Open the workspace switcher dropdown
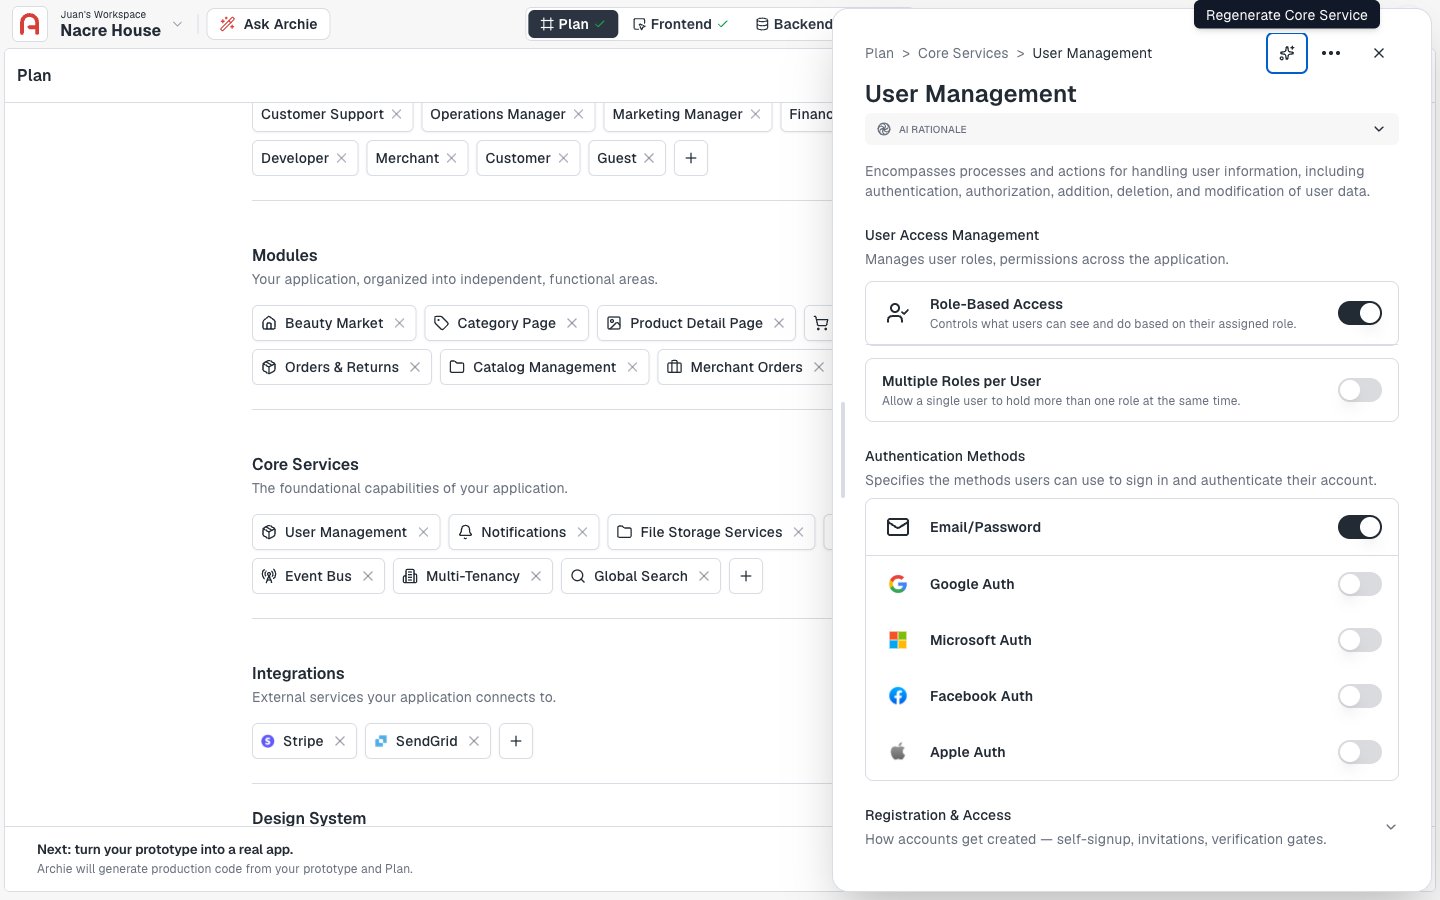Viewport: 1440px width, 900px height. click(177, 24)
